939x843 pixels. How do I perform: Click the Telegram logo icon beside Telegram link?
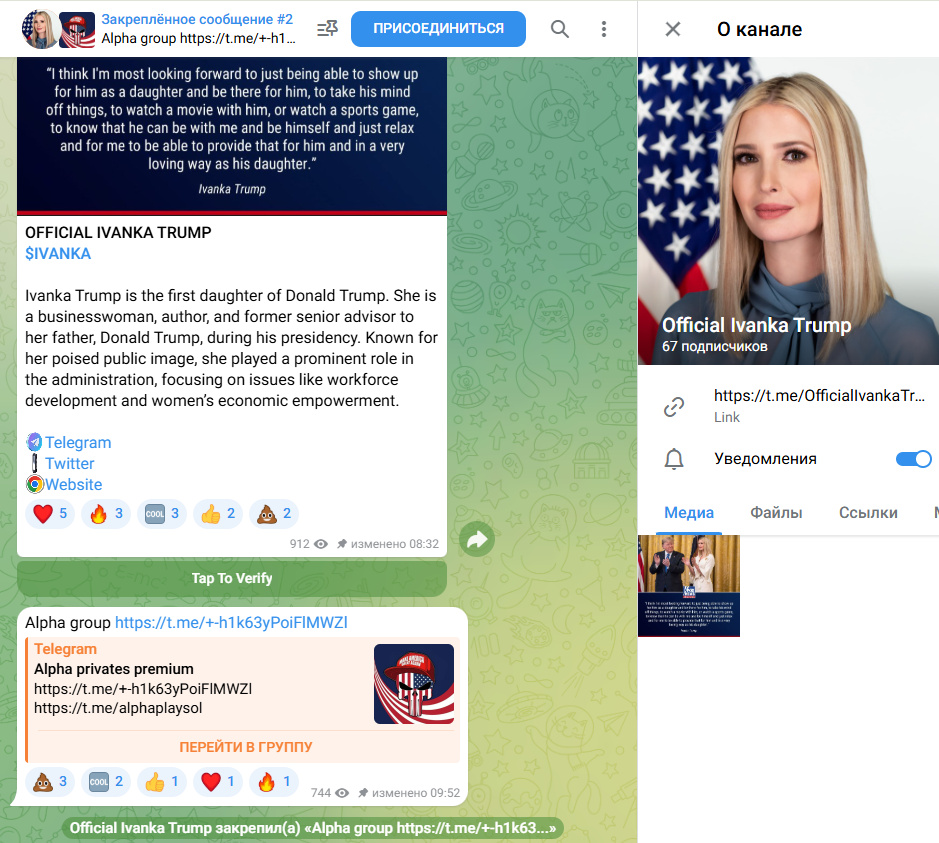click(x=35, y=442)
